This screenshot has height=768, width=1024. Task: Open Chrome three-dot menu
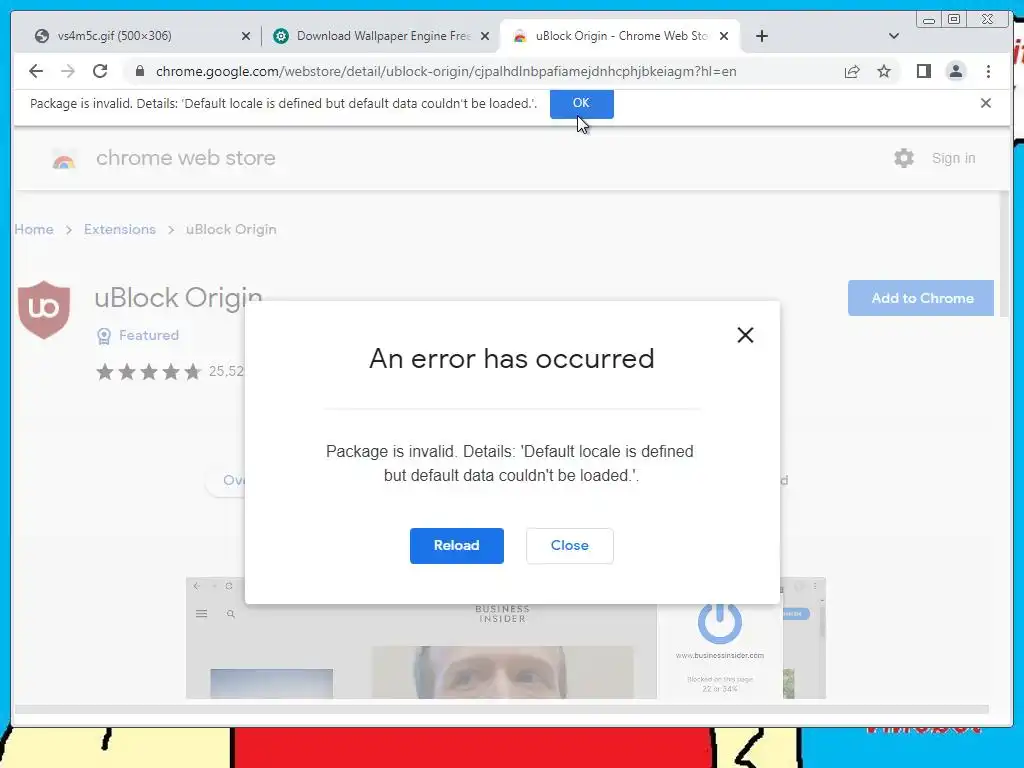pyautogui.click(x=988, y=71)
